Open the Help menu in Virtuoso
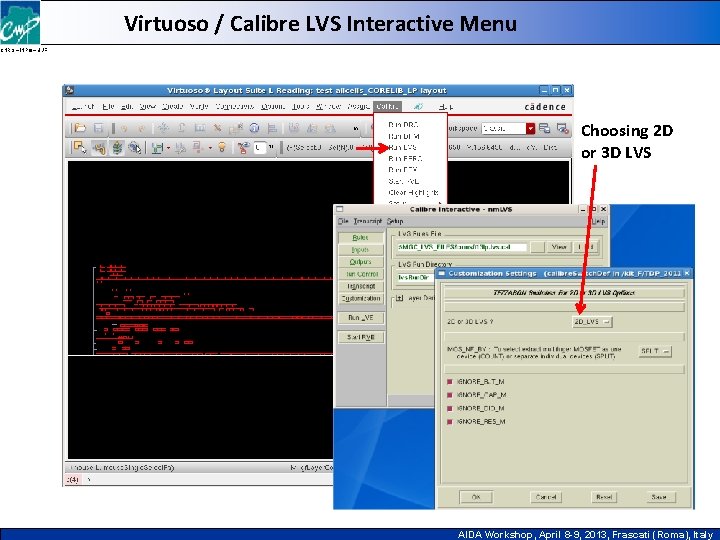Image resolution: width=720 pixels, height=540 pixels. pyautogui.click(x=445, y=107)
